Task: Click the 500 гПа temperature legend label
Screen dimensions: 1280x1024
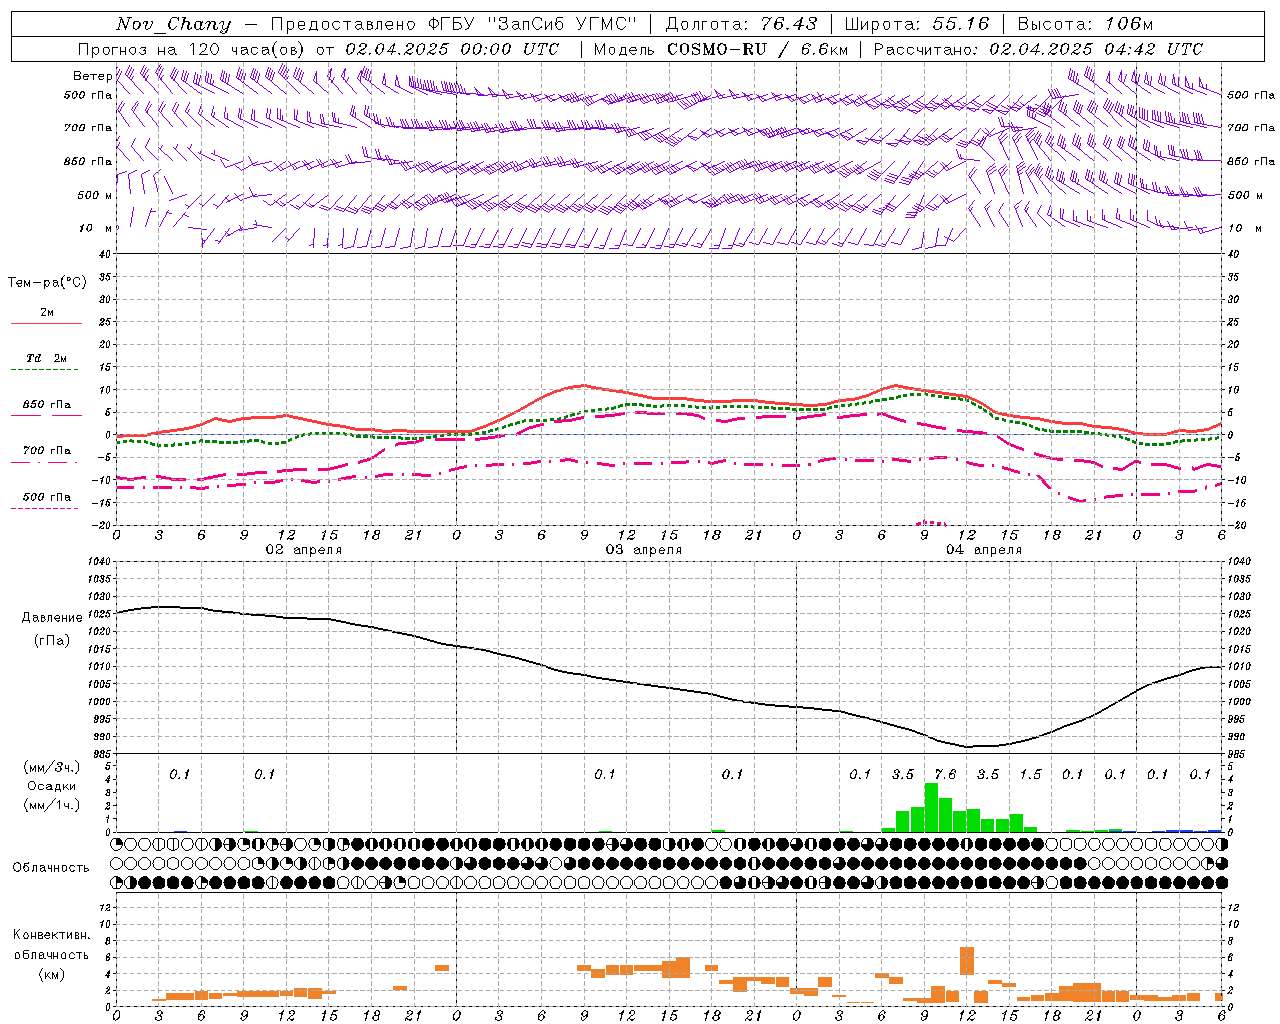Action: pos(47,497)
